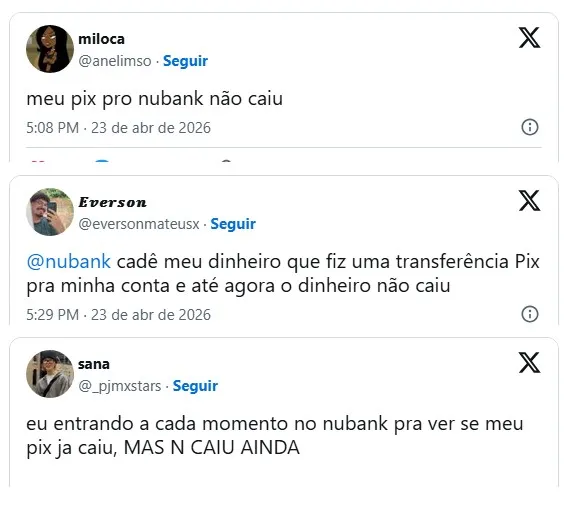Open the @_pjmxstars handle
The width and height of the screenshot is (571, 505).
(119, 386)
